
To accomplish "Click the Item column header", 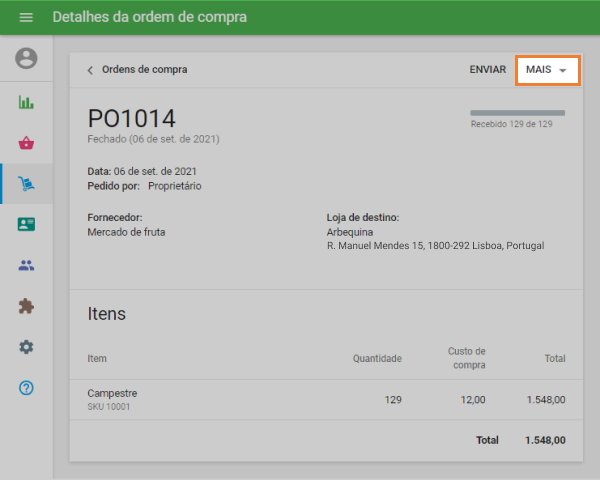I will (x=97, y=358).
